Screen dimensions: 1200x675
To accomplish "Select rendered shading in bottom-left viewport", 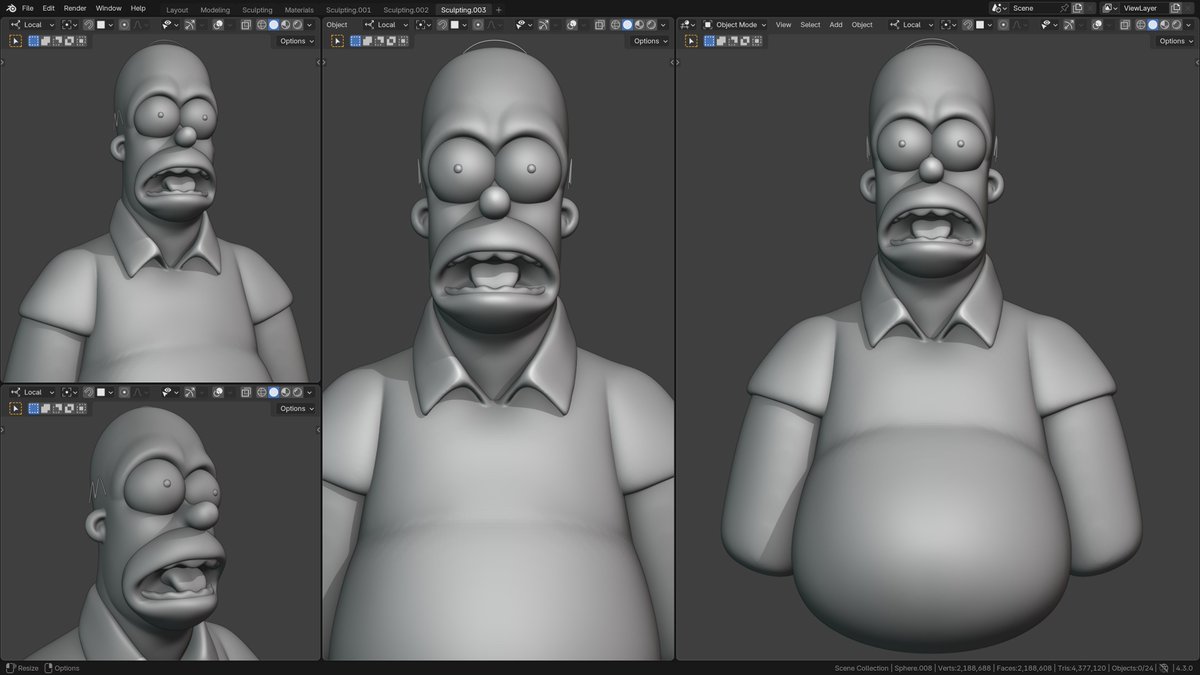I will click(297, 392).
